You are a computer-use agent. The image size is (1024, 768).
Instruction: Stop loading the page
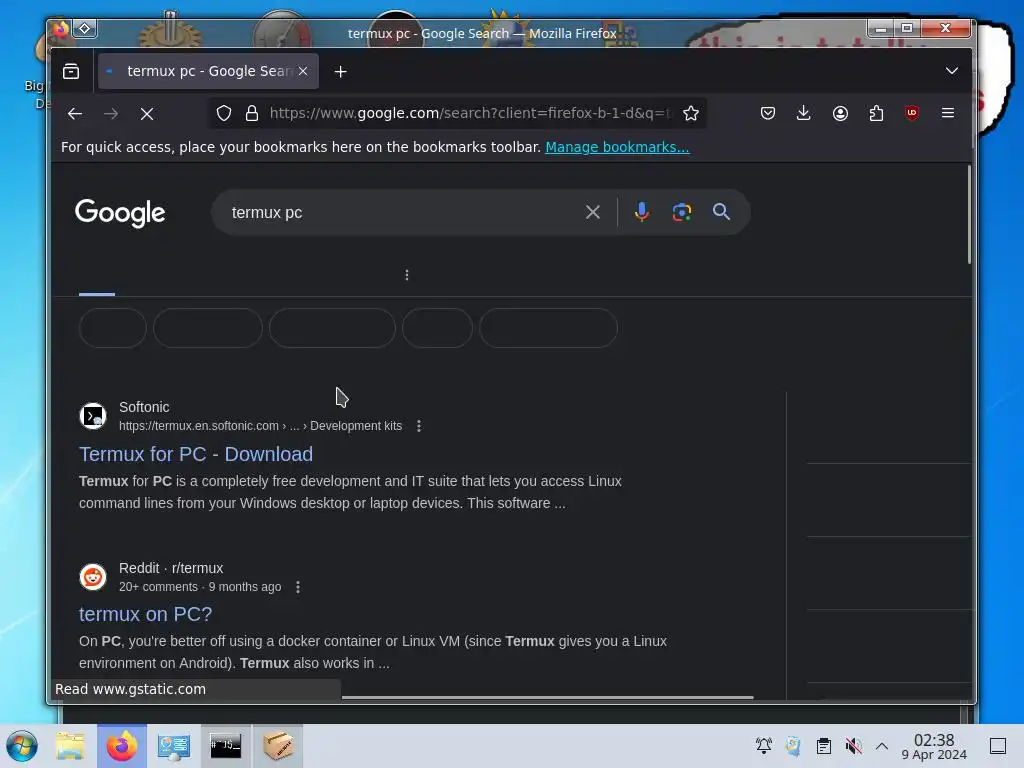click(x=147, y=114)
